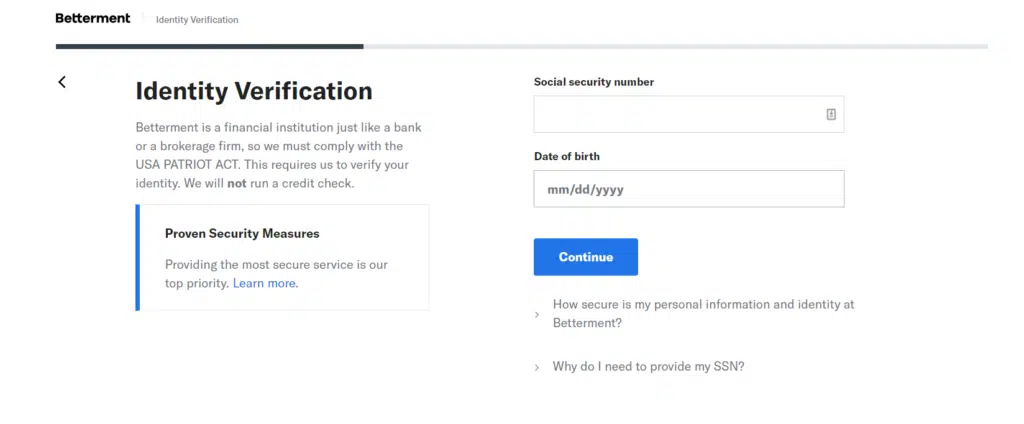Click the 'Social security number' field label

[593, 82]
